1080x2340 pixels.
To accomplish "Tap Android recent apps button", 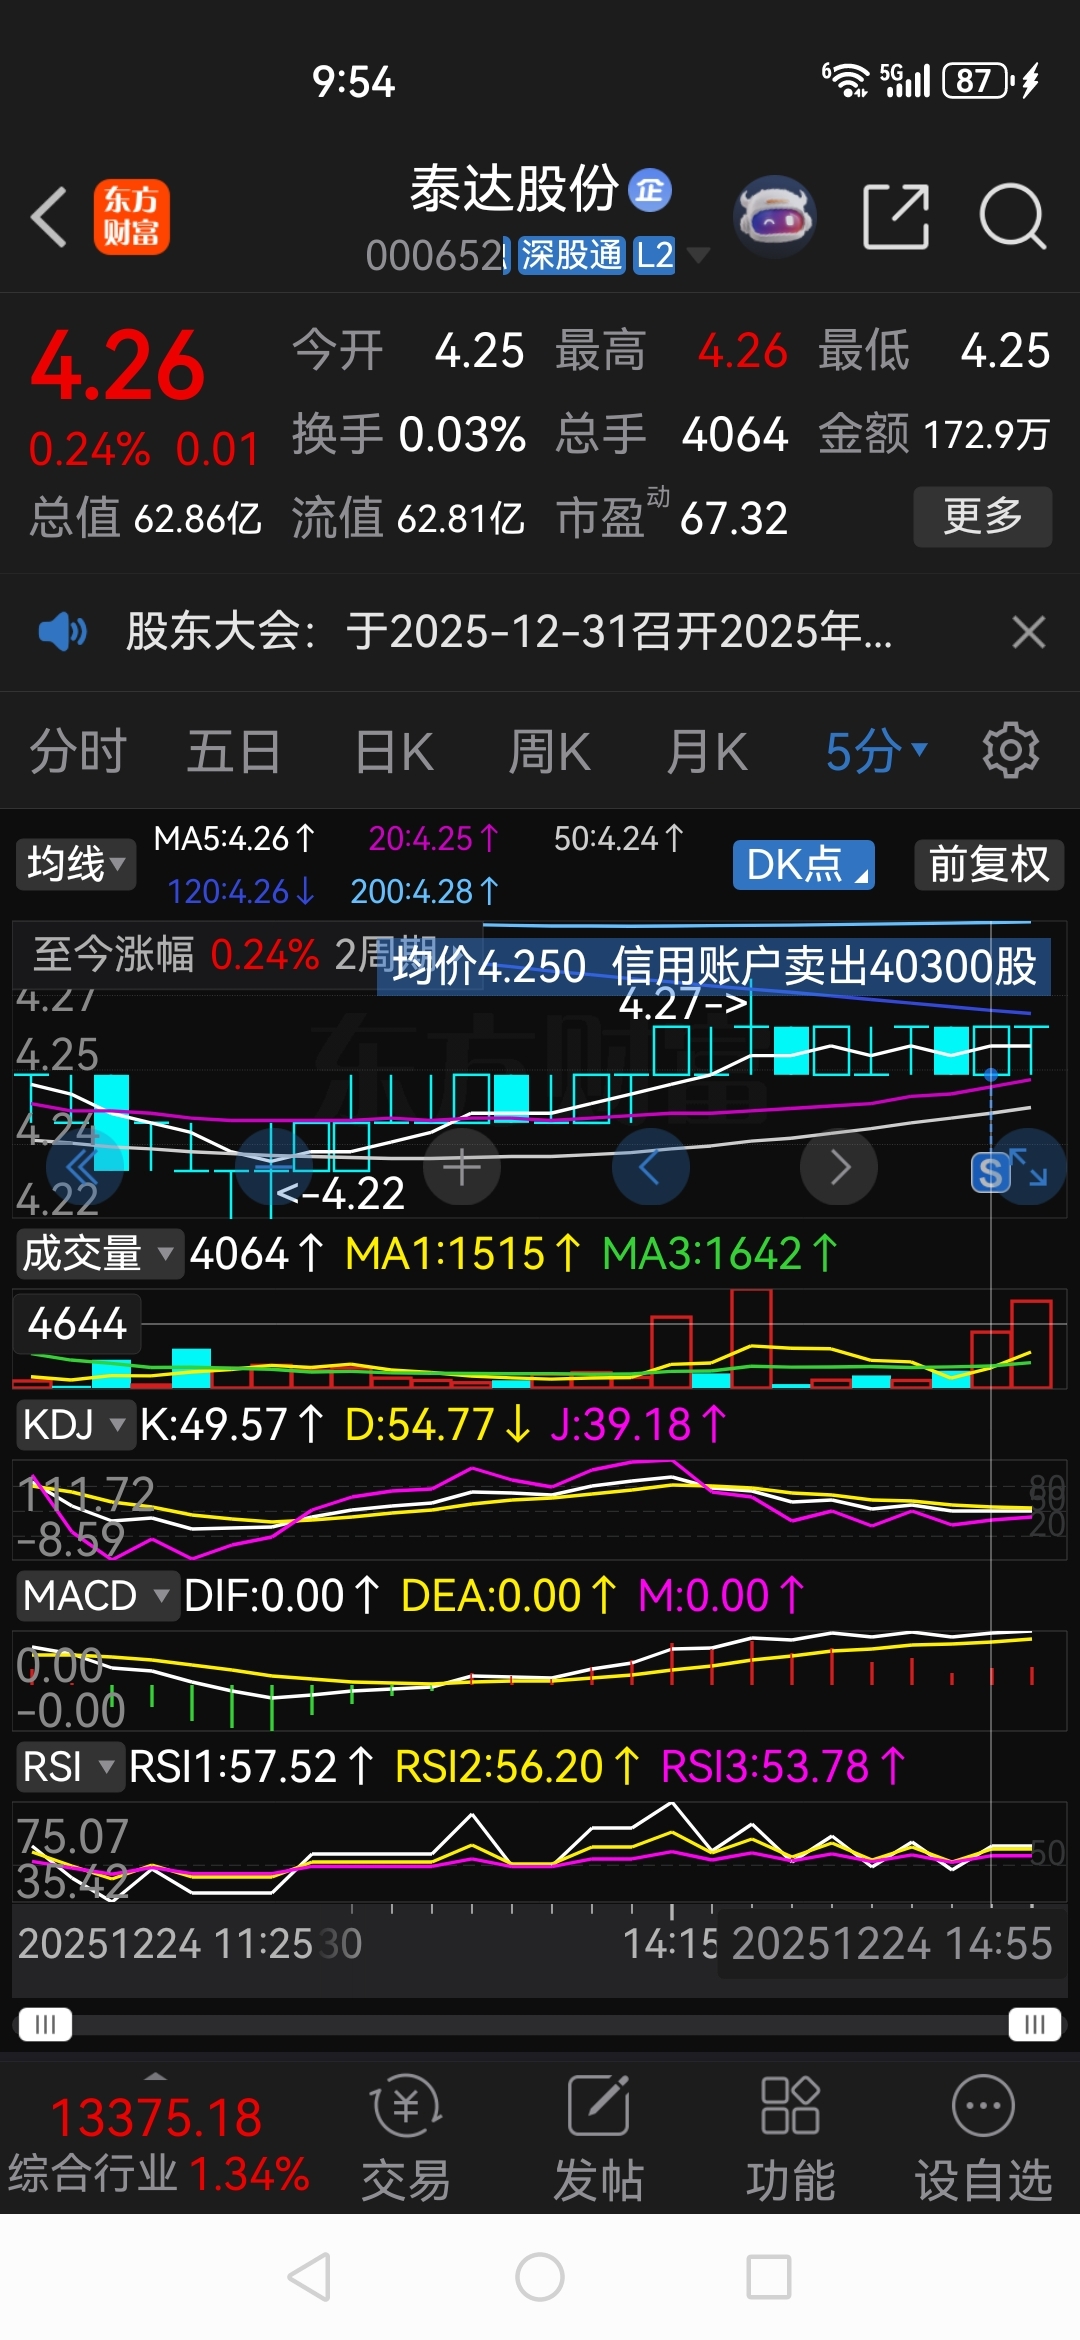I will point(769,2277).
